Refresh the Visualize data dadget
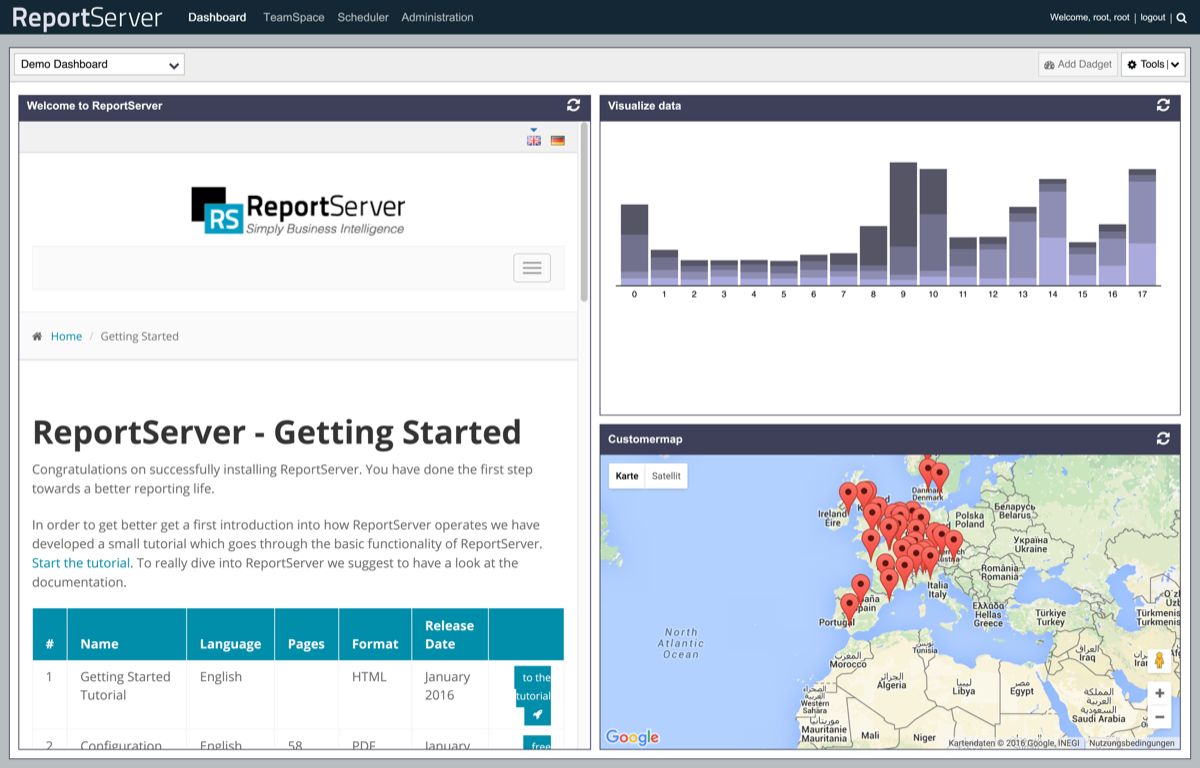Screen dimensions: 1200x768 pos(1163,105)
